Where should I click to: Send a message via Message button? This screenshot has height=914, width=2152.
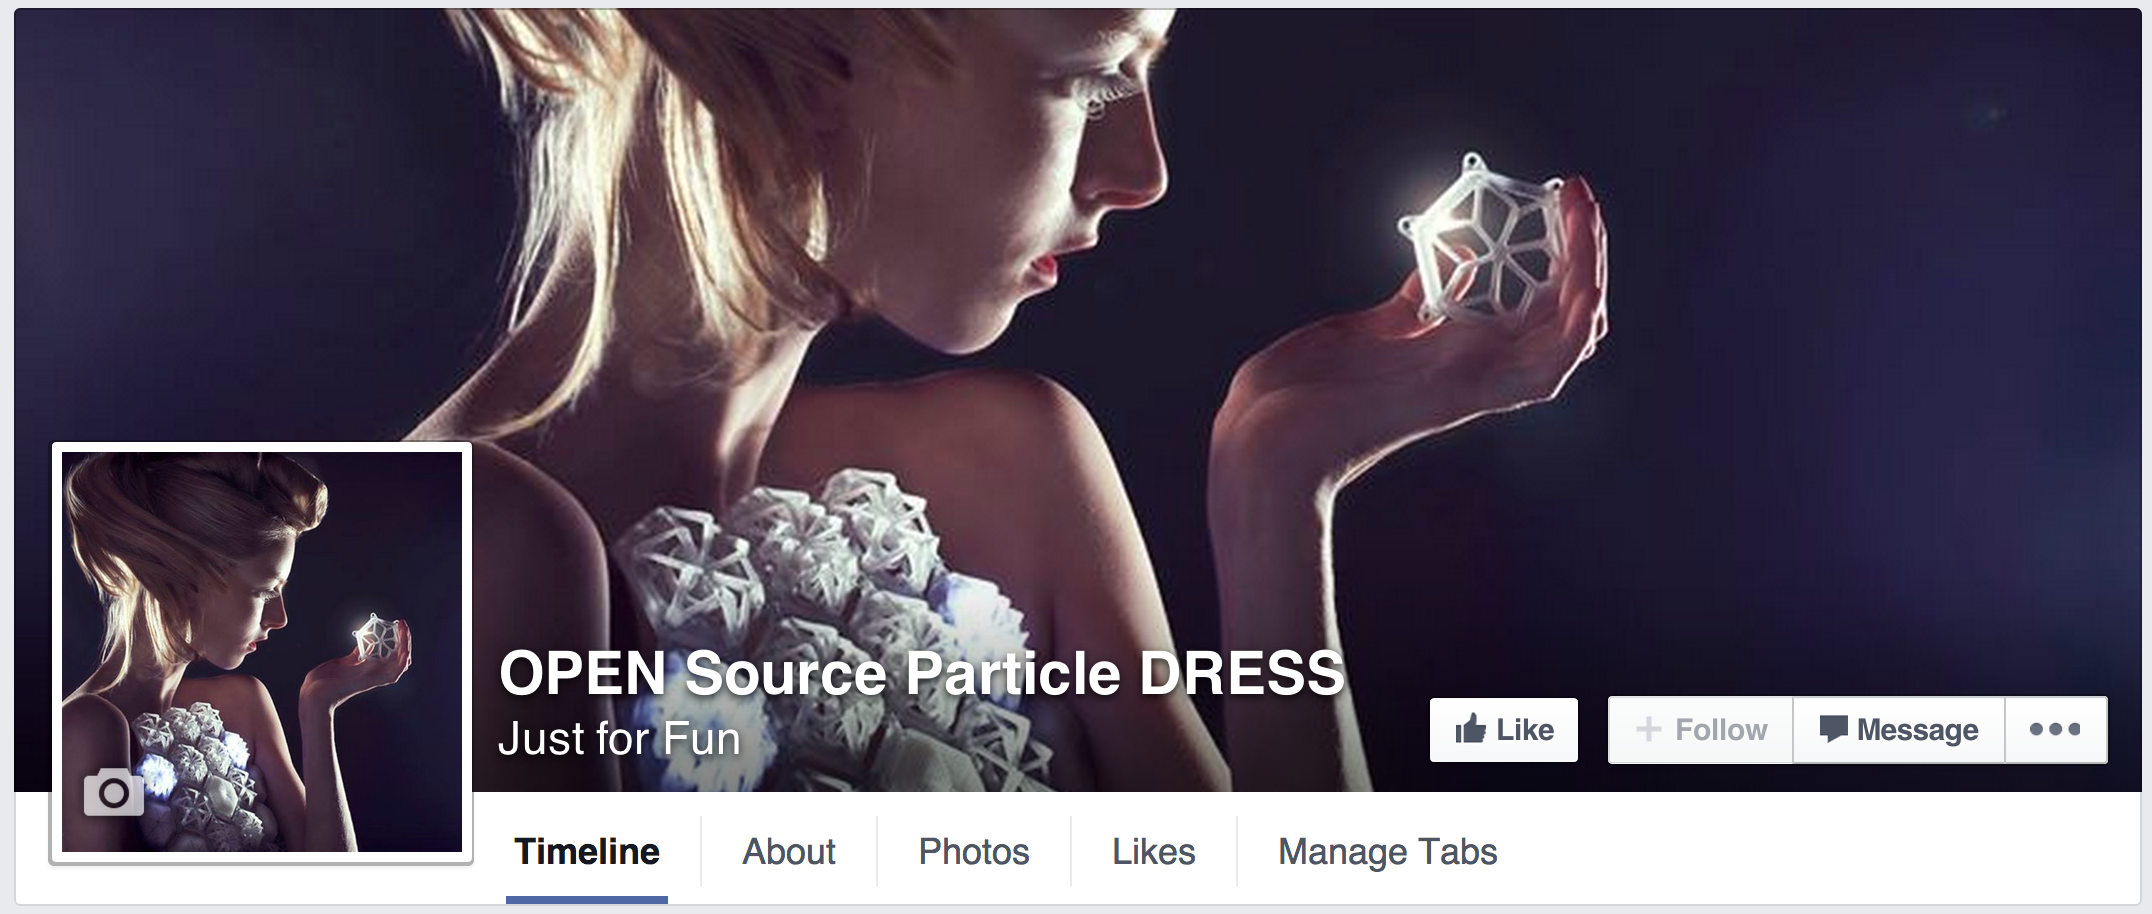point(1899,730)
